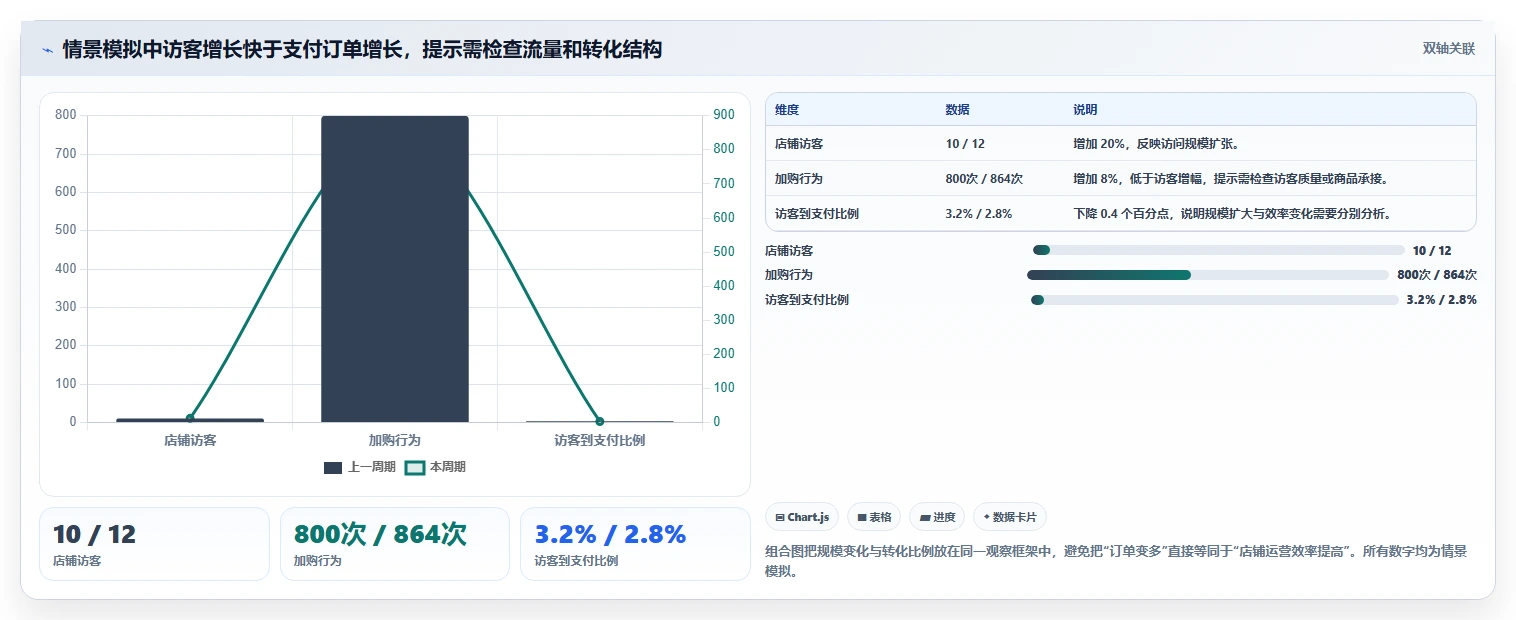Click the 店铺访客 table row label
Screen dimensions: 1516x620
tap(799, 144)
